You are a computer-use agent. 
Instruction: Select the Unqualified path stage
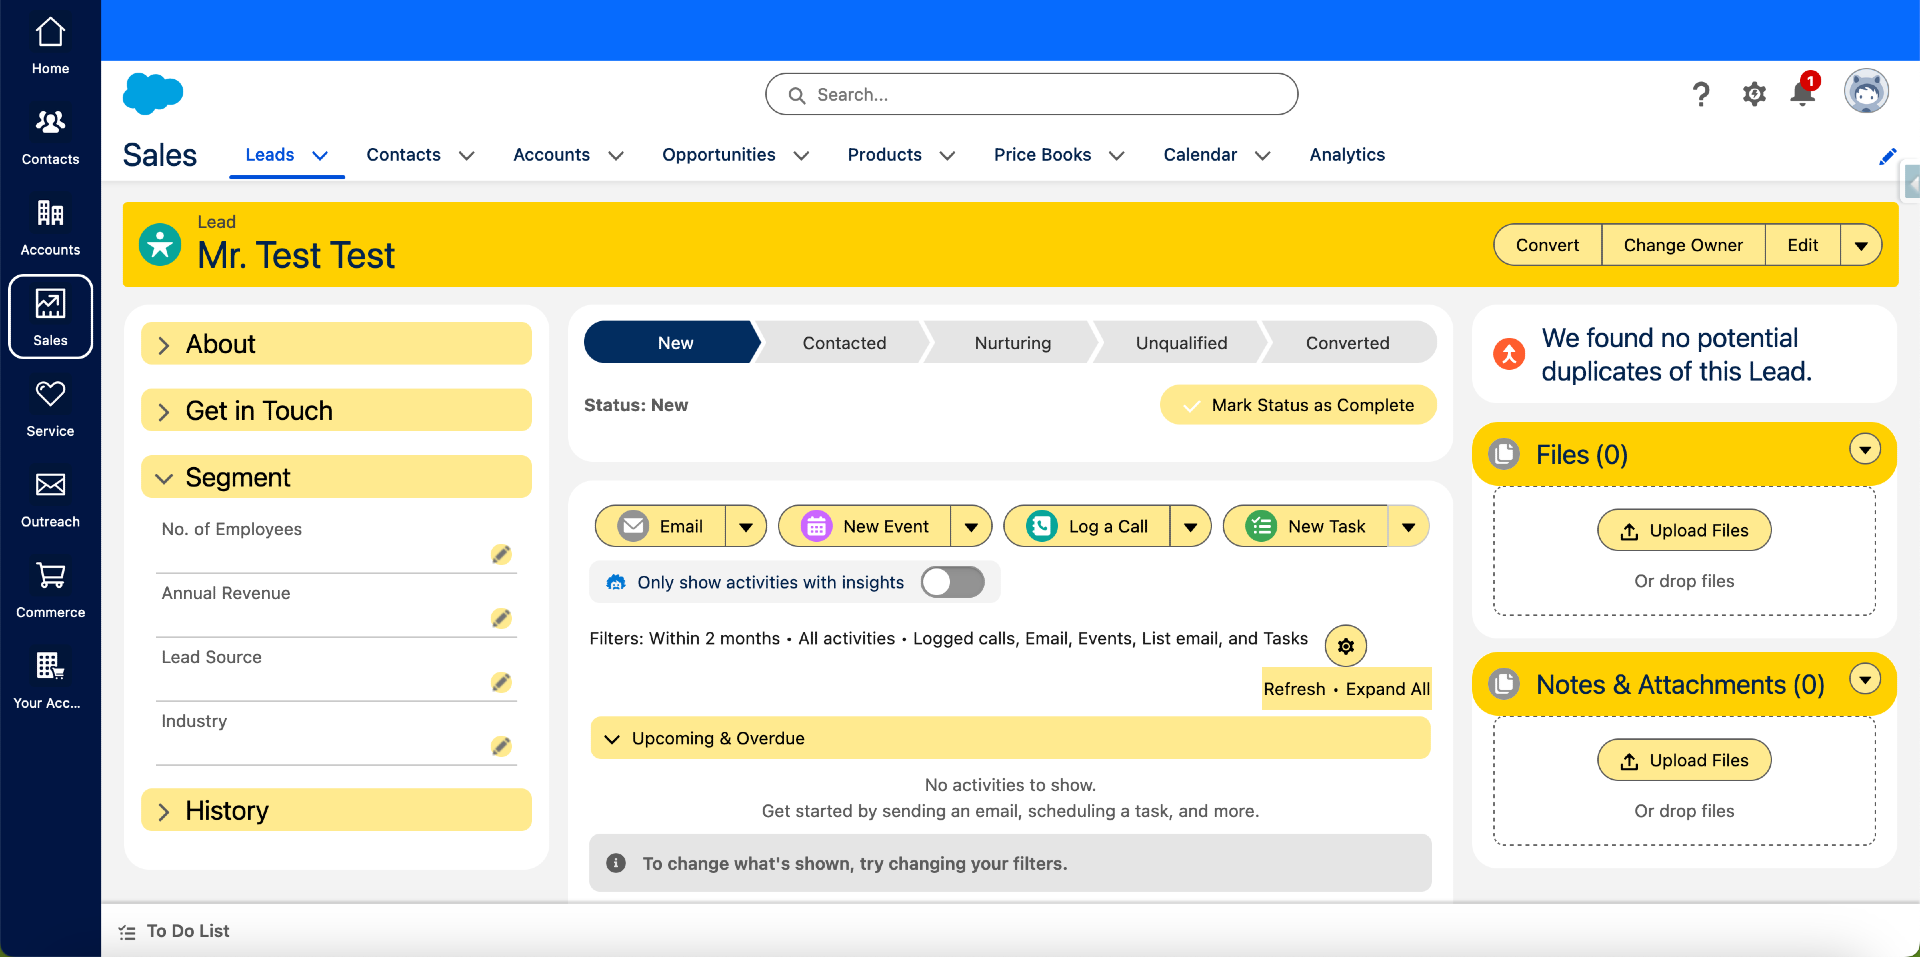1182,343
